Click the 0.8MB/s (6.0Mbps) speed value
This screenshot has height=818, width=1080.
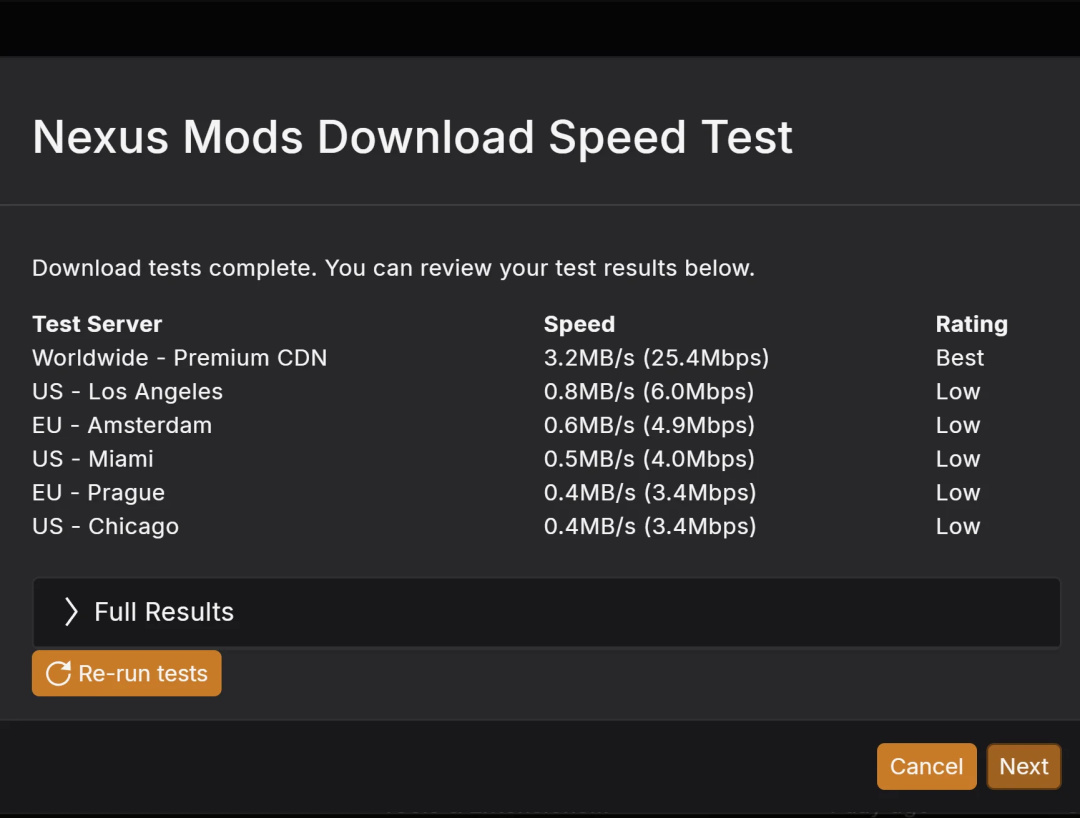click(x=649, y=392)
